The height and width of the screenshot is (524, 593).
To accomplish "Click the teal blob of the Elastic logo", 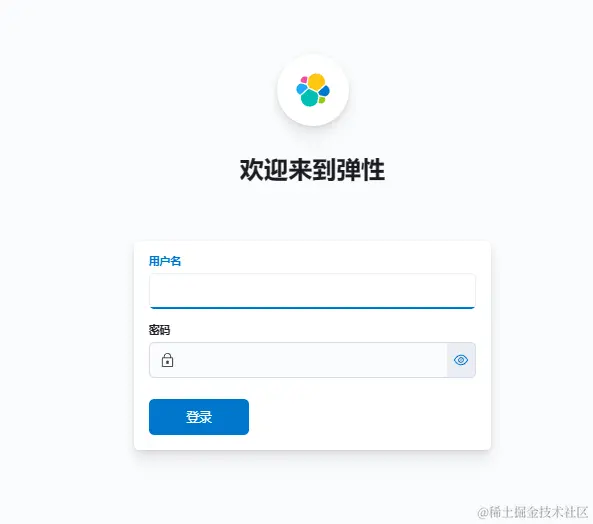I will tap(310, 98).
